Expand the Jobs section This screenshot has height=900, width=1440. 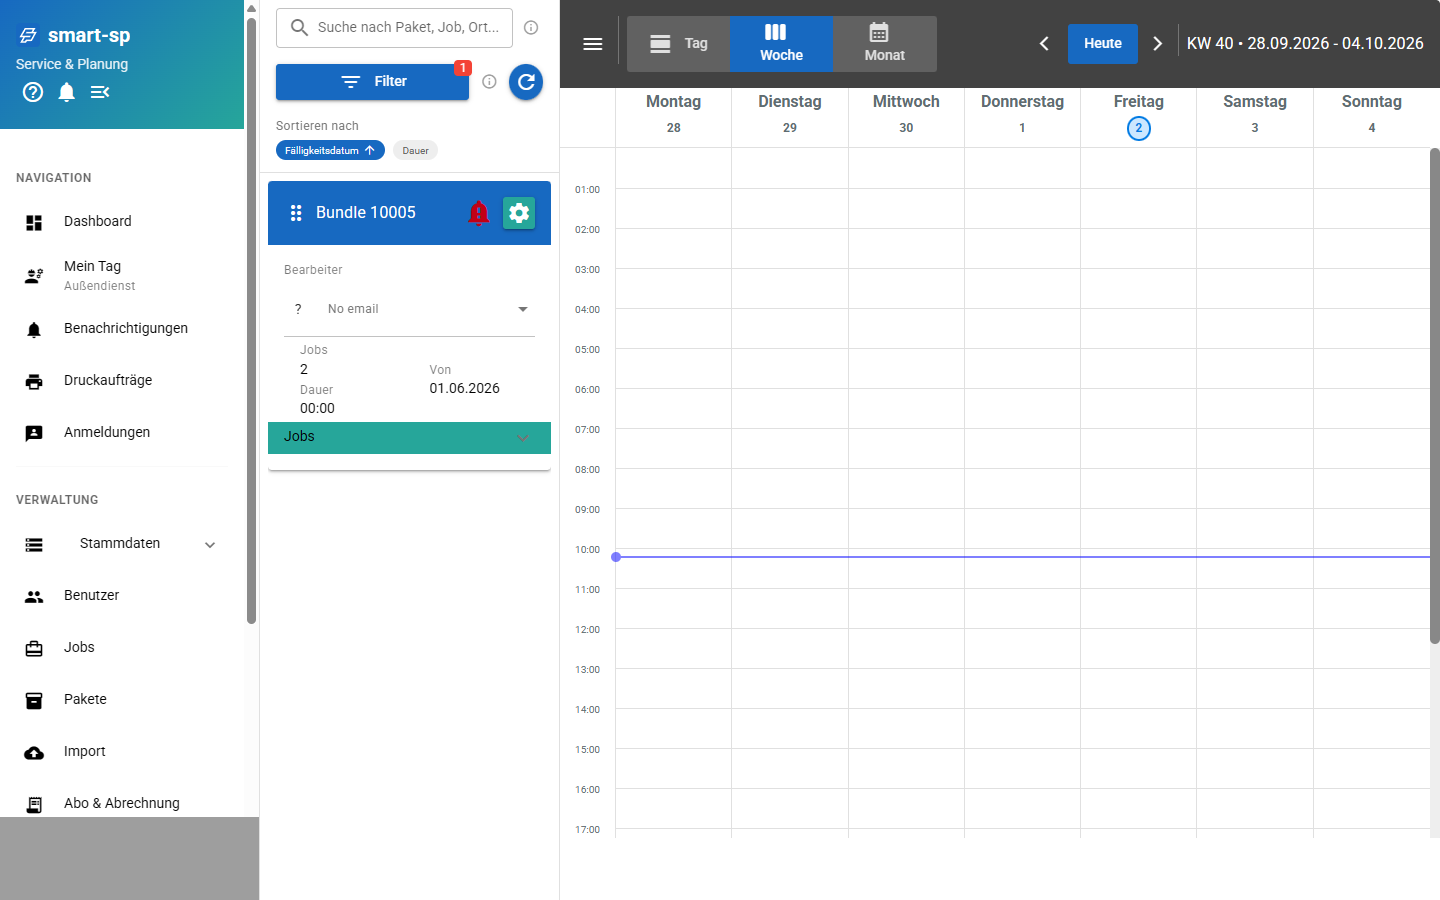(x=409, y=438)
